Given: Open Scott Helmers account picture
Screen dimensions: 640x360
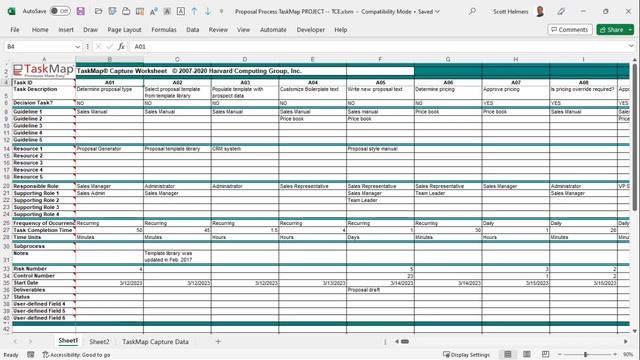Looking at the screenshot, I should 540,11.
